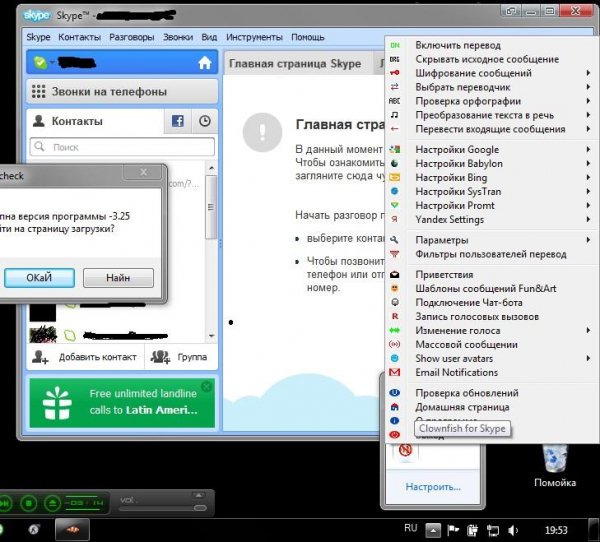Click the Найн button in update dialog
Viewport: 600px width, 542px height.
118,278
